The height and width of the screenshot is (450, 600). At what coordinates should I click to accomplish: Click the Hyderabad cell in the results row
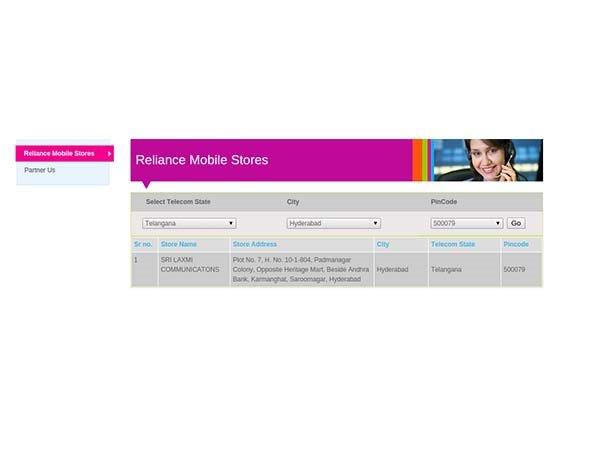[x=392, y=269]
